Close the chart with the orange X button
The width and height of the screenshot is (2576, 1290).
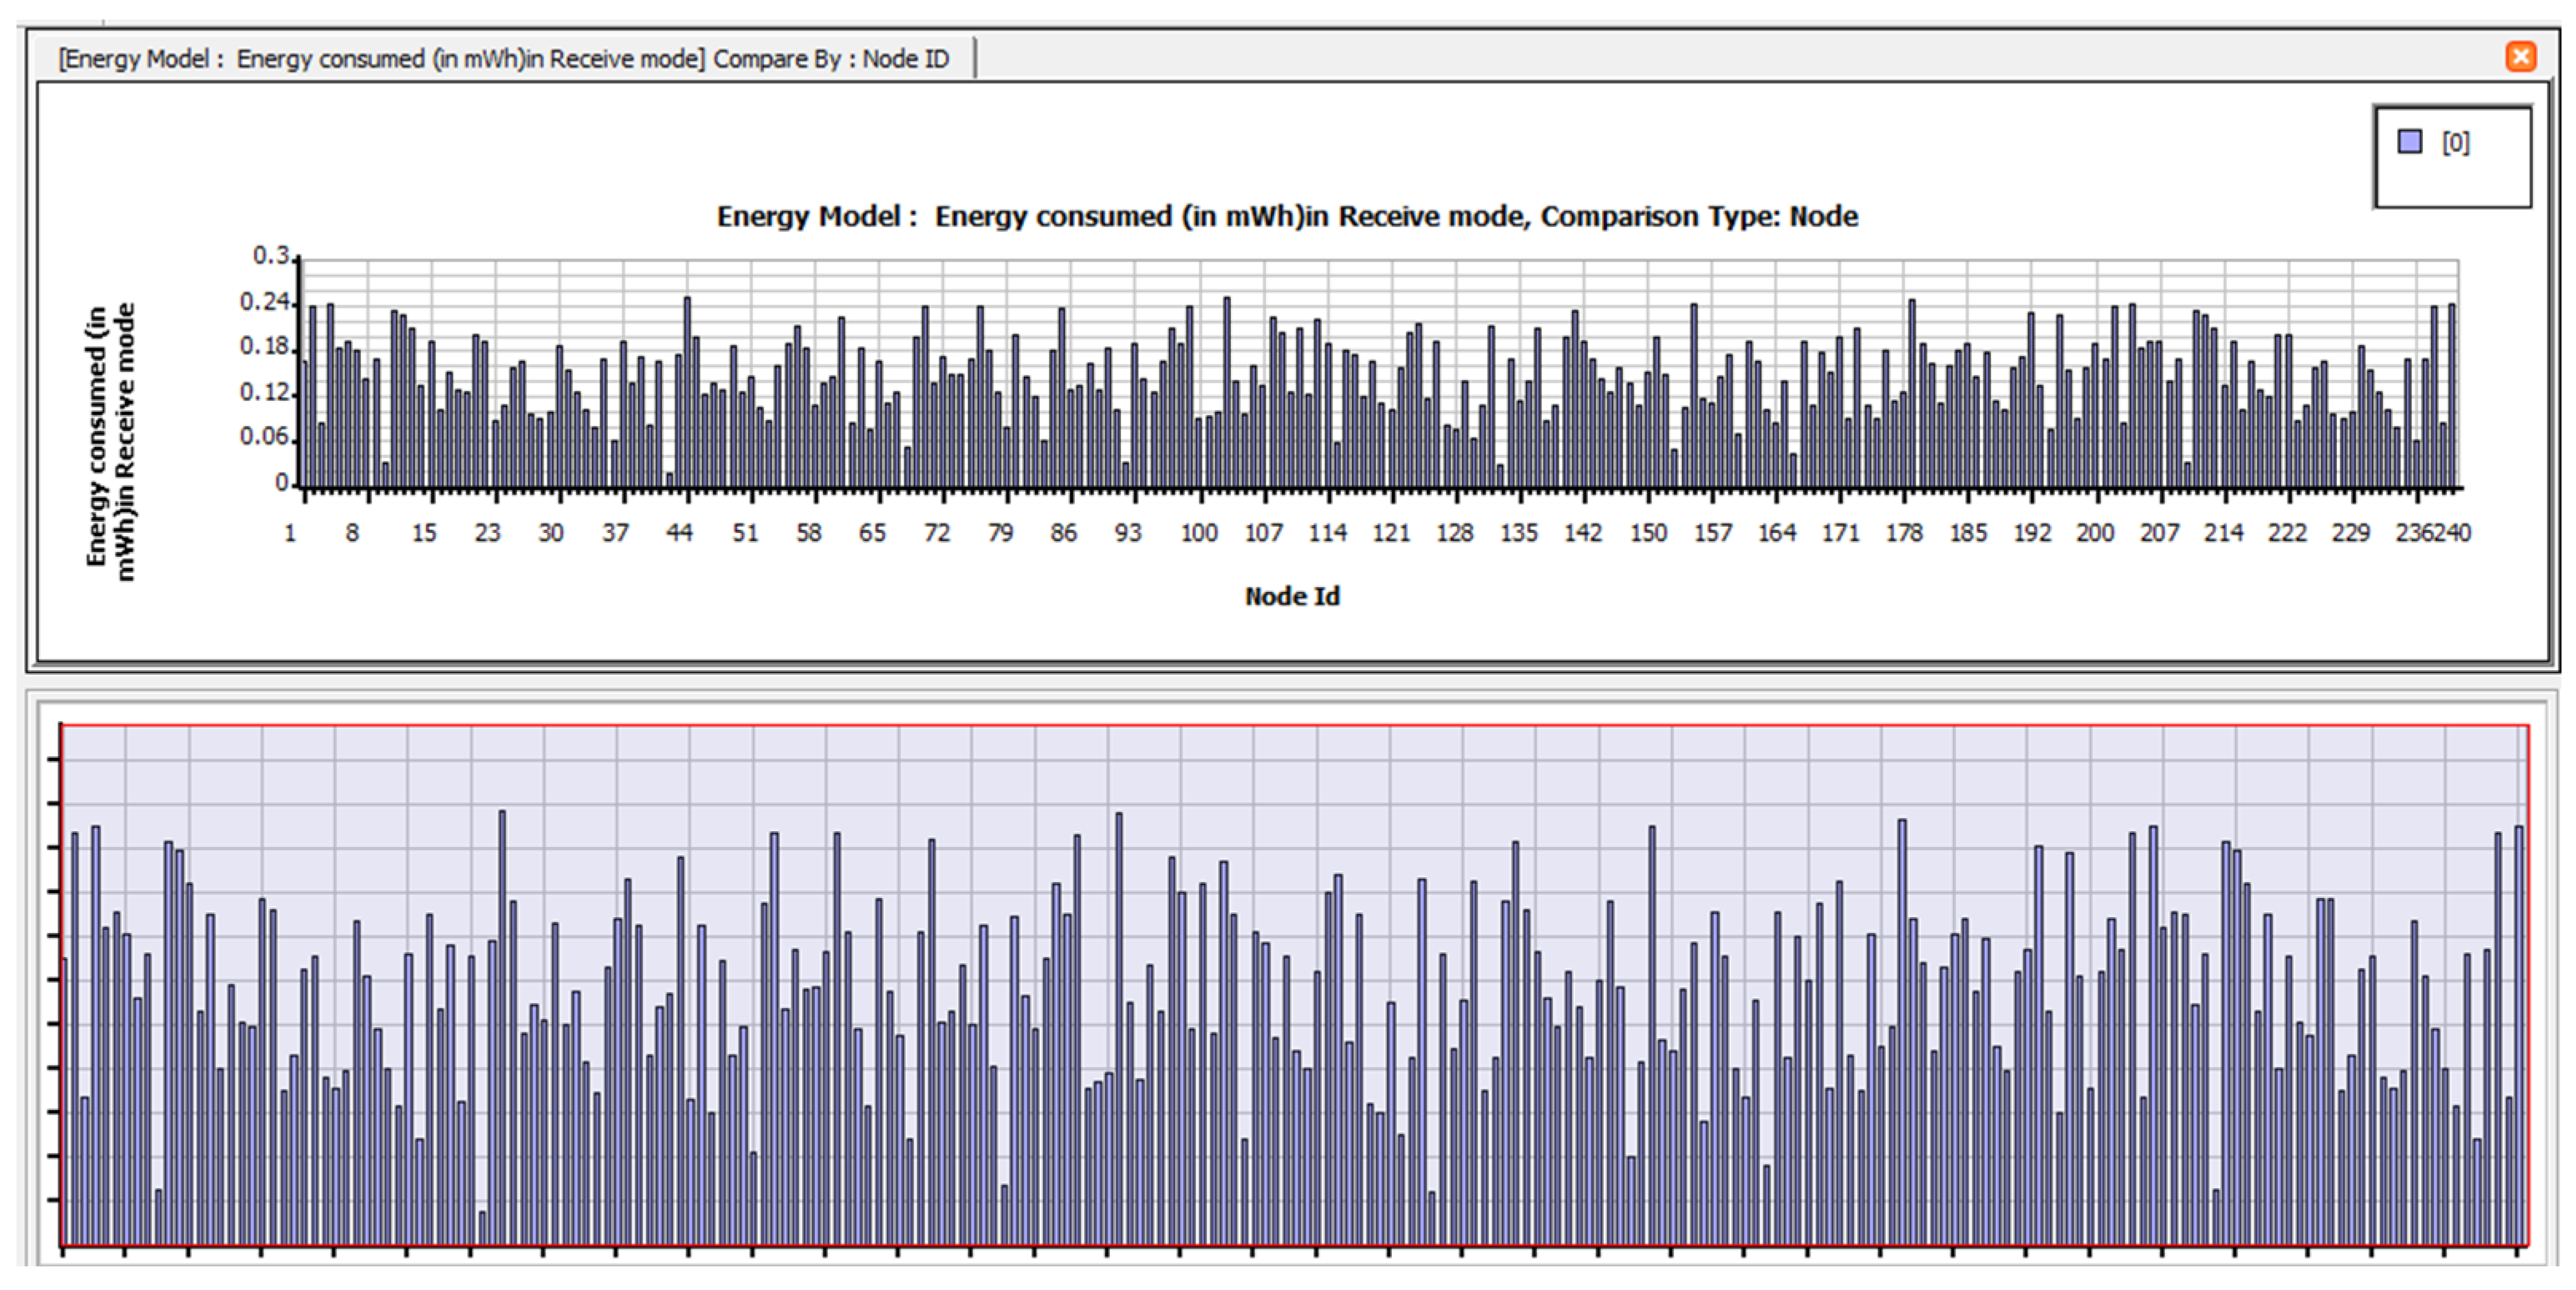[2520, 57]
